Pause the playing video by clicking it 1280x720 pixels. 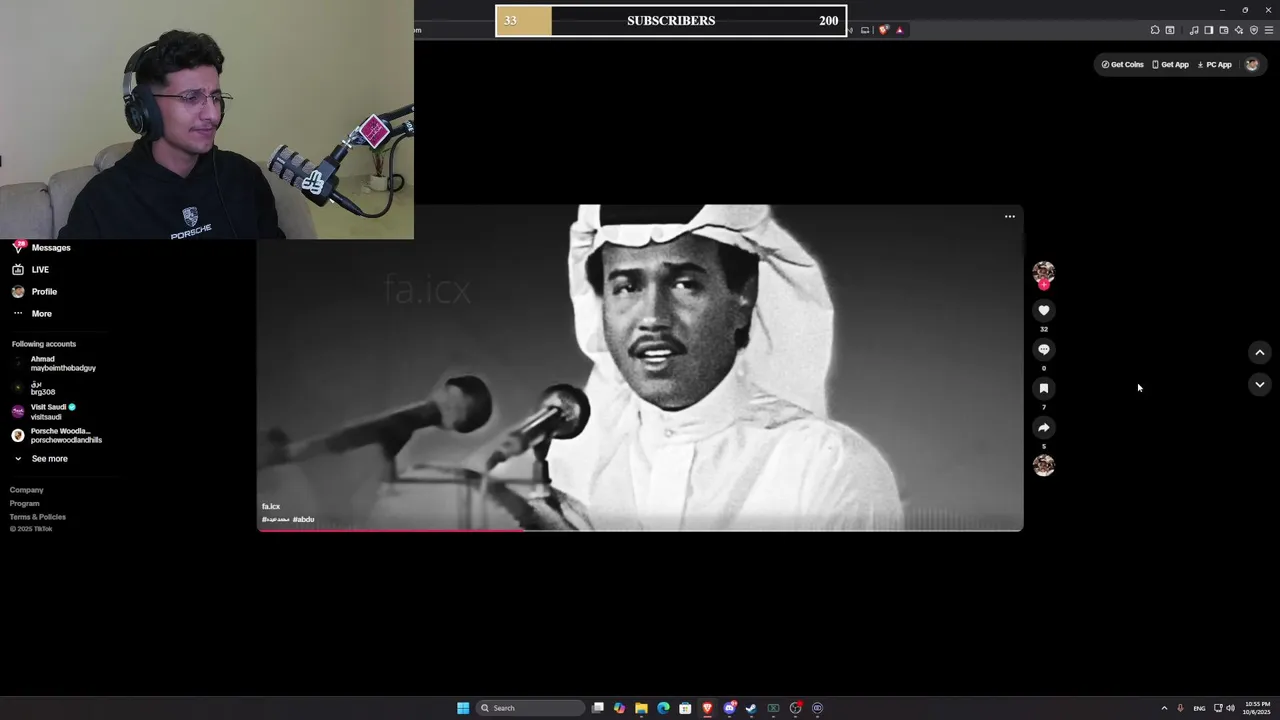click(x=640, y=368)
